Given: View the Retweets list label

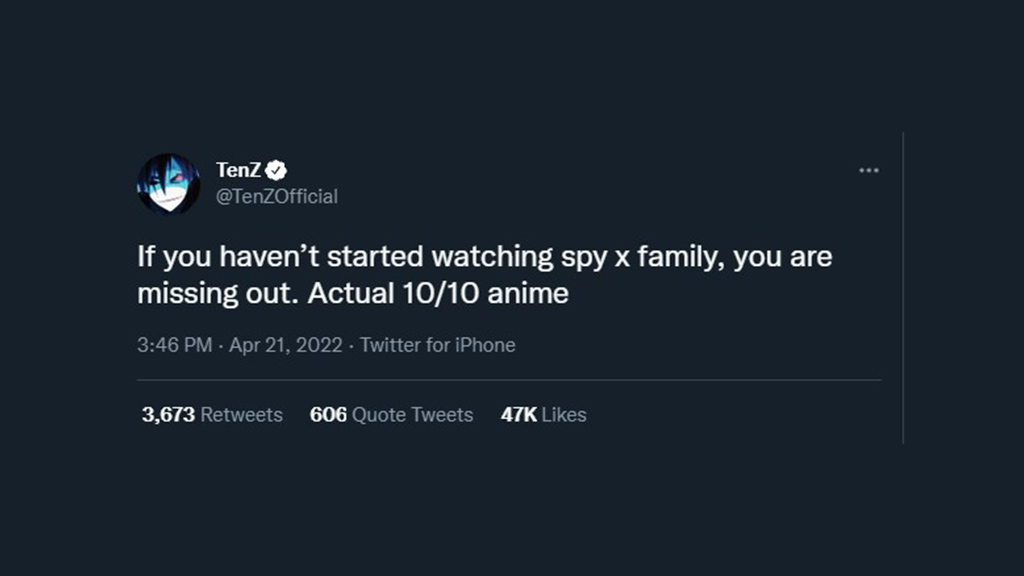Looking at the screenshot, I should pos(242,414).
